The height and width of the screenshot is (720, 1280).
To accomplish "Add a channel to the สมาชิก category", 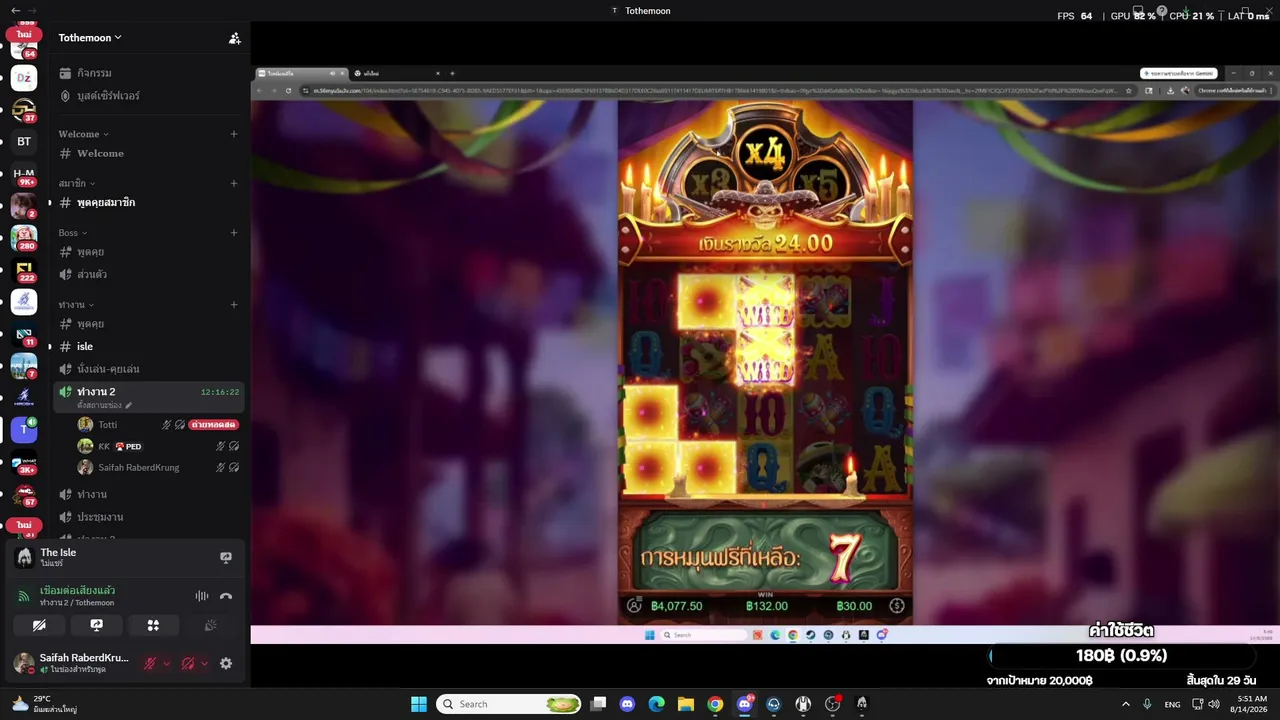I will coord(234,183).
